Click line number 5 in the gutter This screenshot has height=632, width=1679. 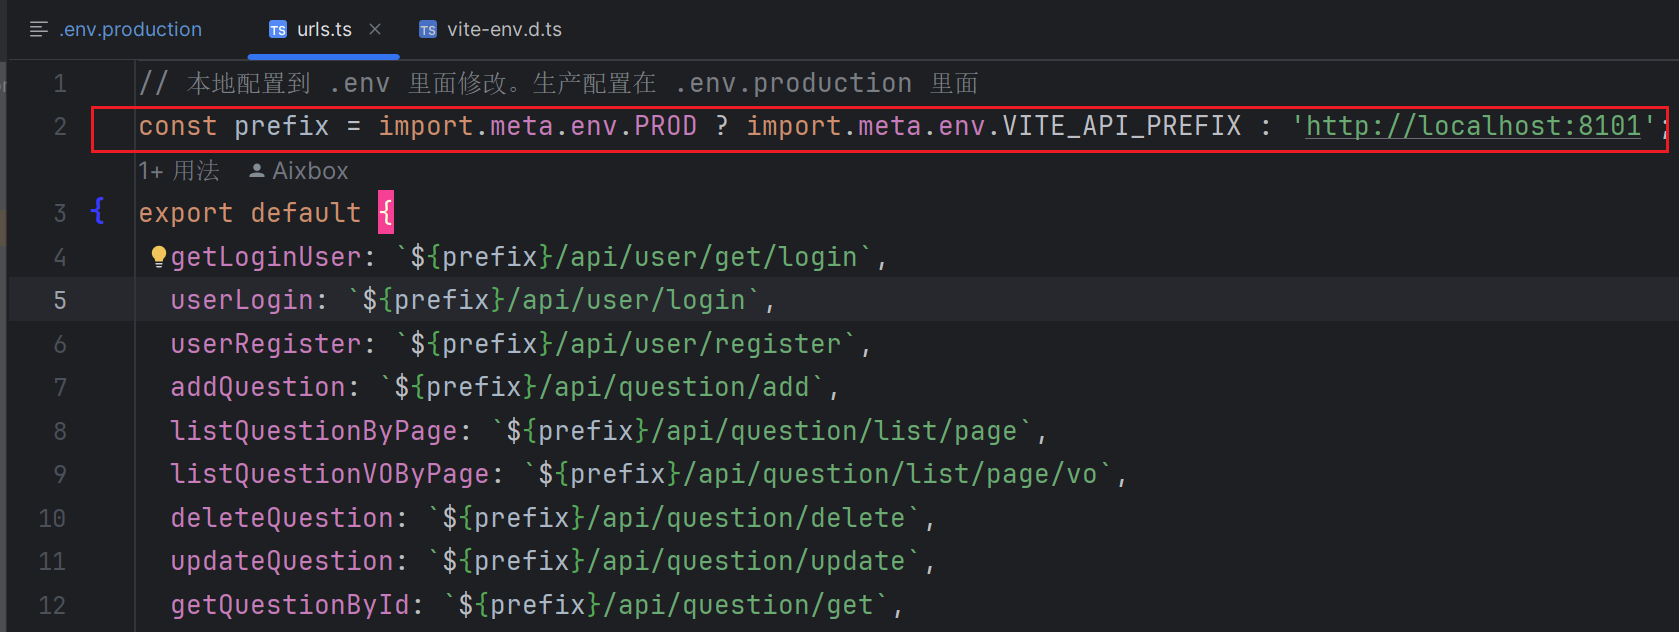(60, 300)
